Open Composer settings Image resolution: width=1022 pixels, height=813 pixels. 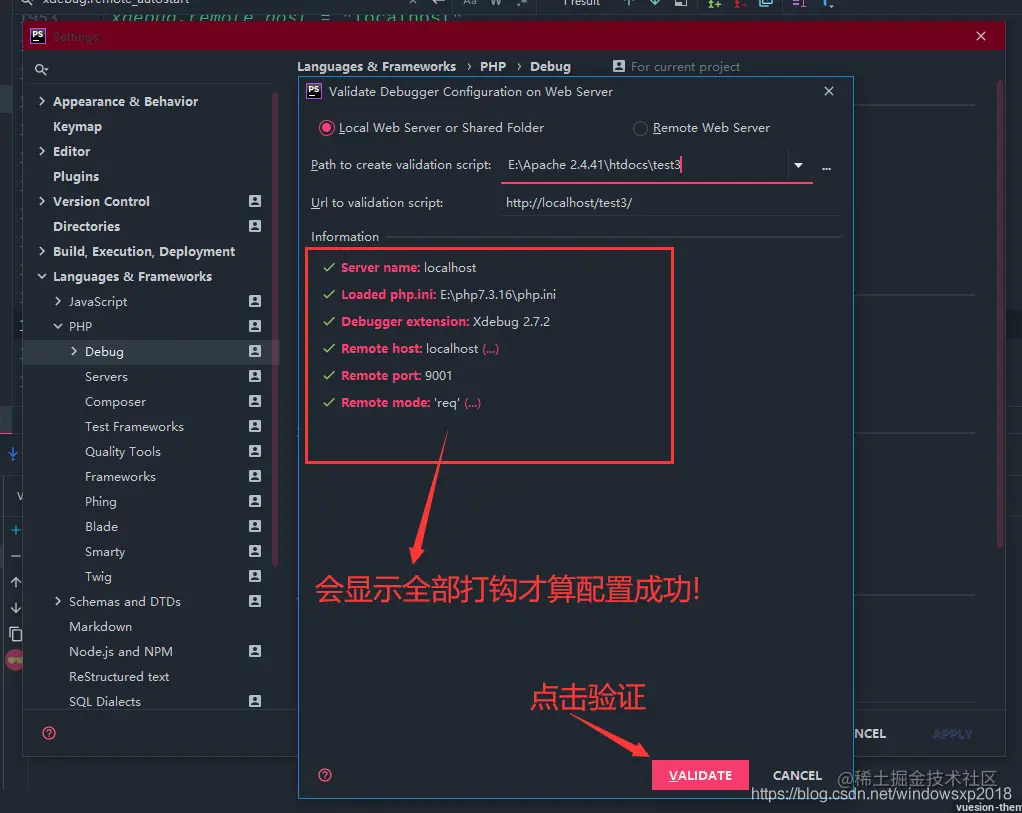point(115,402)
